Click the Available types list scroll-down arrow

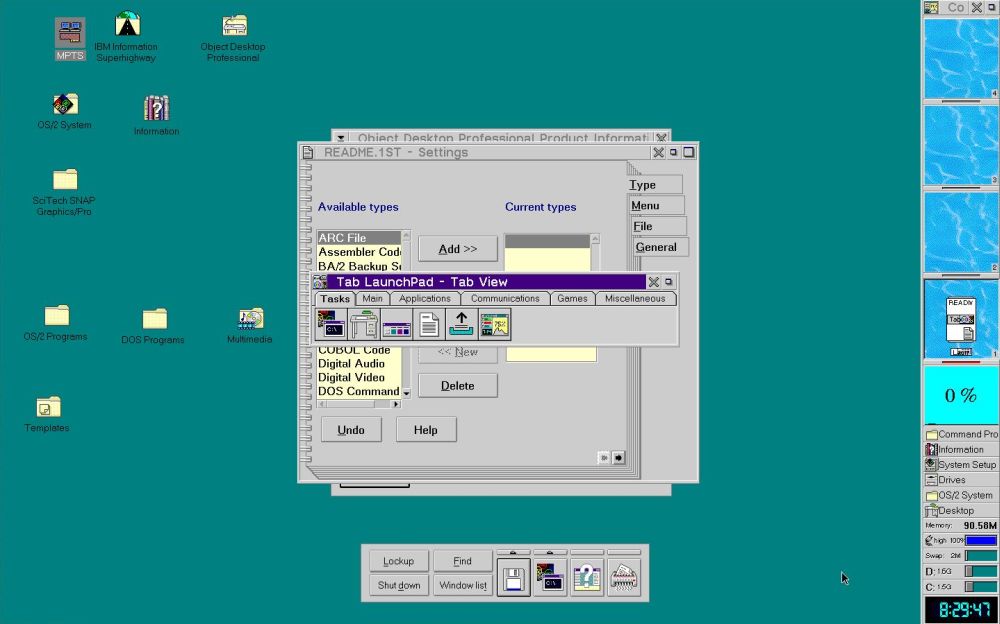pos(406,394)
